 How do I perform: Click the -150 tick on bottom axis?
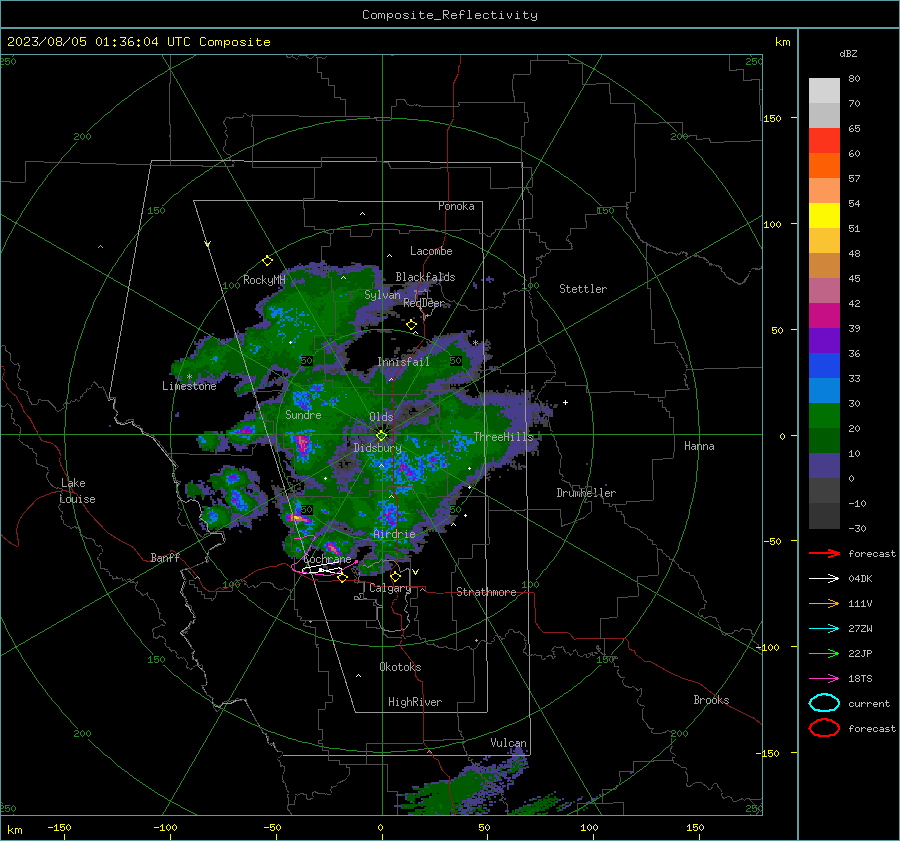59,828
